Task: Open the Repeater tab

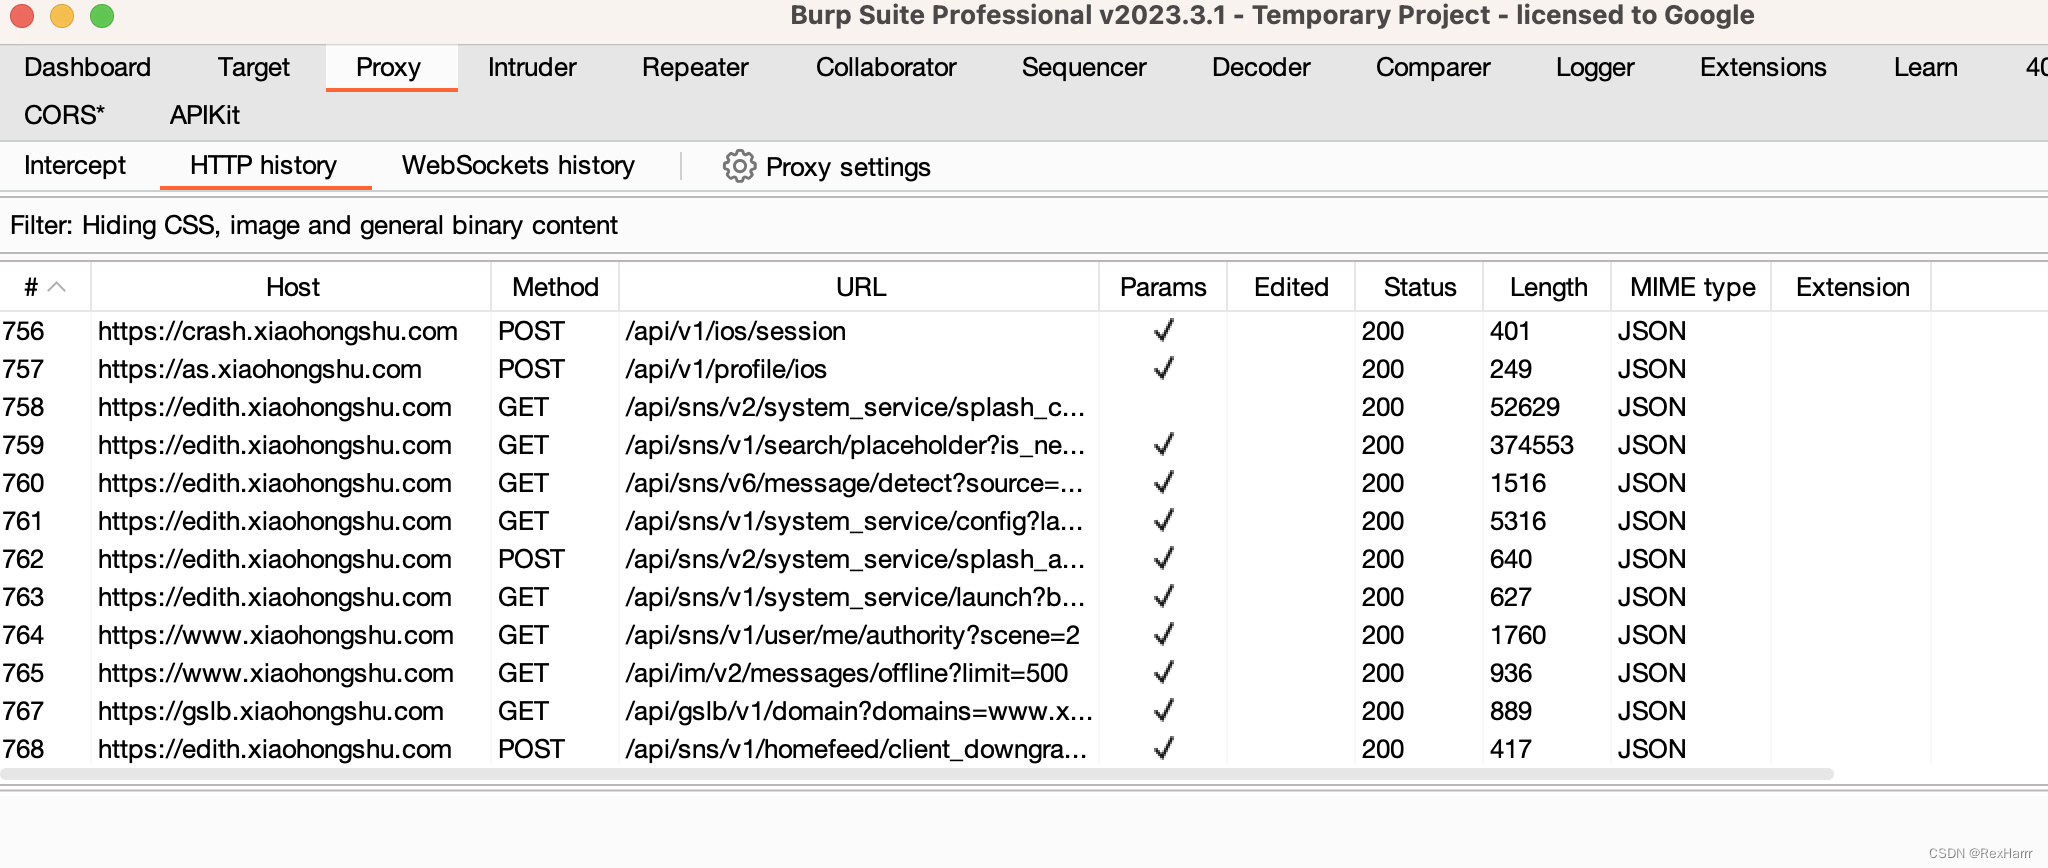Action: 695,67
